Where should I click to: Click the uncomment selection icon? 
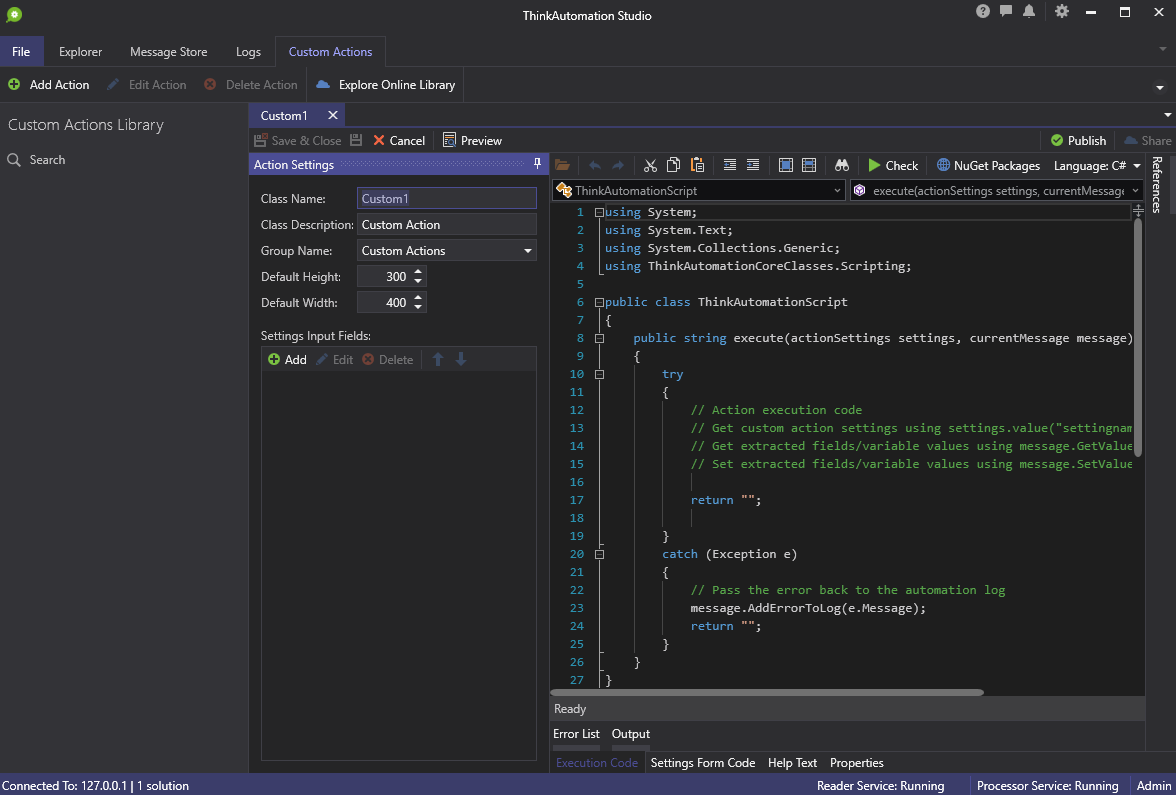click(x=809, y=166)
